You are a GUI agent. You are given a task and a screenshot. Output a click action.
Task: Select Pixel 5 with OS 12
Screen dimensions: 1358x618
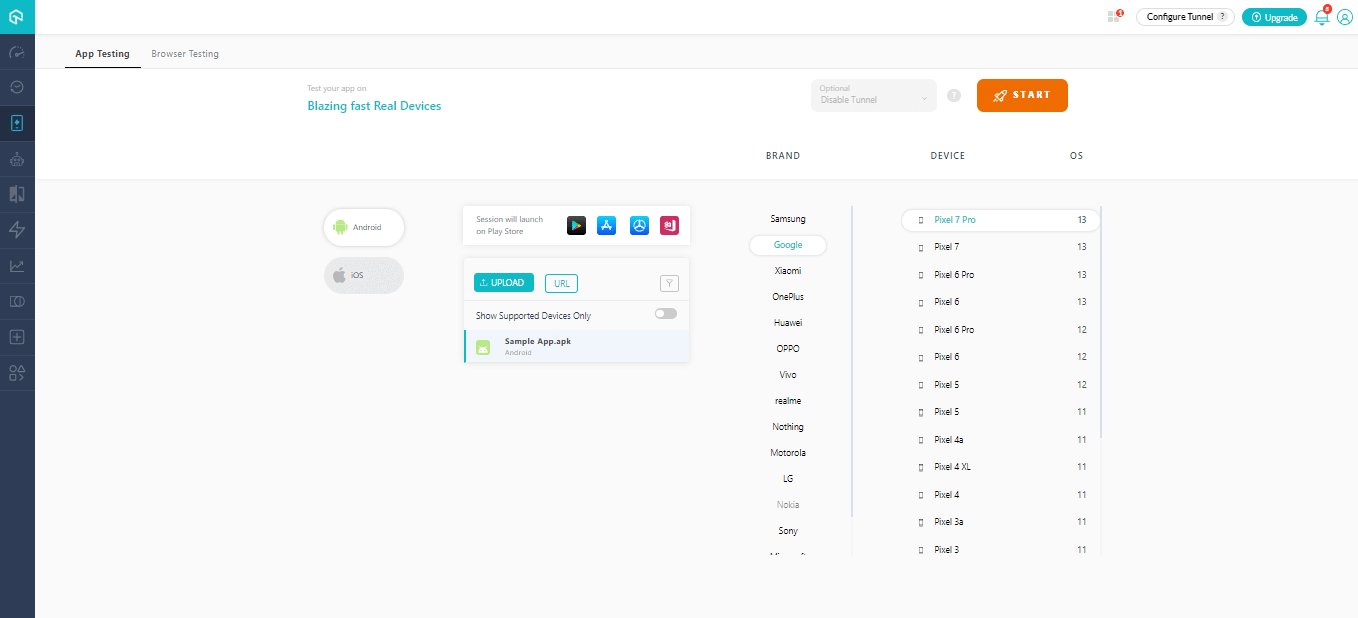point(1000,385)
